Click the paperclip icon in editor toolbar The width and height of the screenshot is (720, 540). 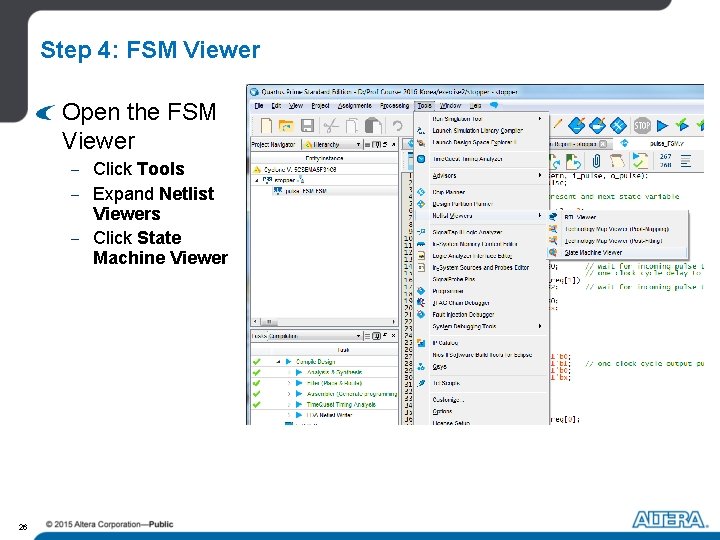point(596,161)
